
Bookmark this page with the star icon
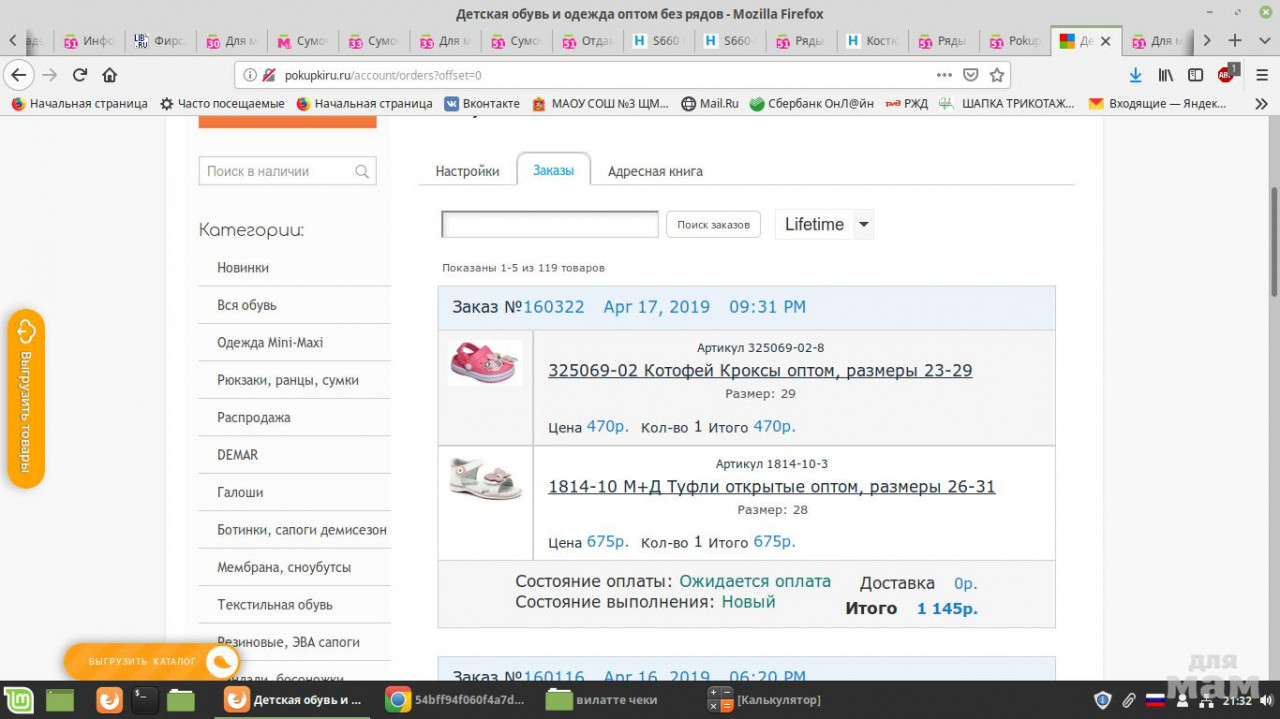click(997, 75)
